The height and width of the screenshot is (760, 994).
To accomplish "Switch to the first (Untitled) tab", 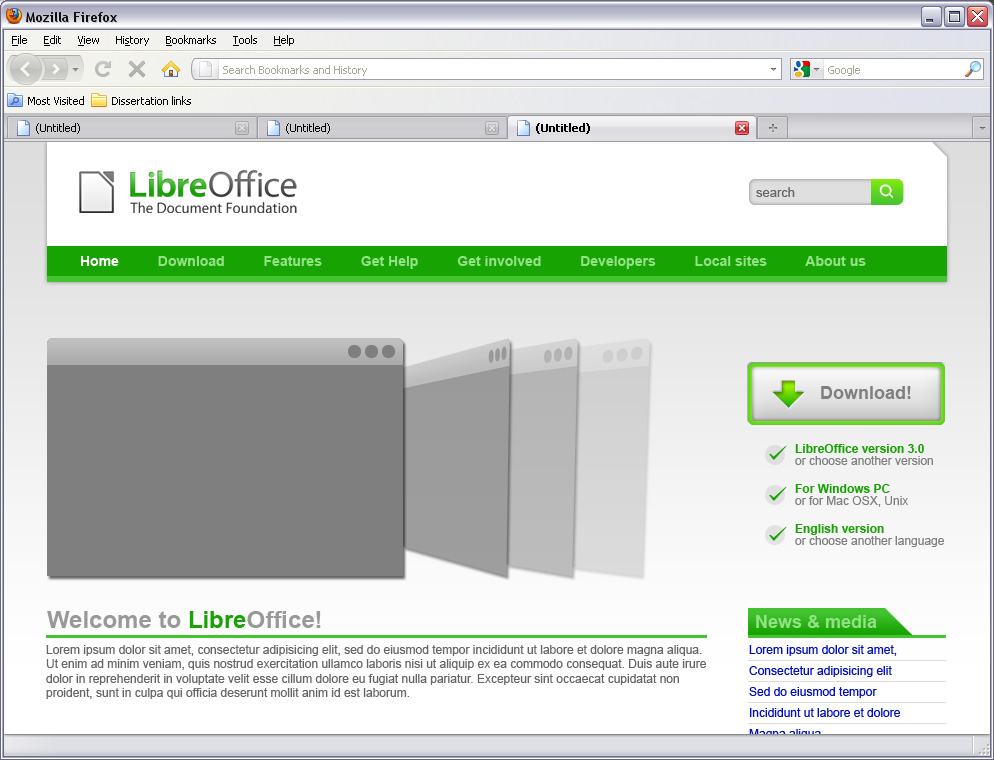I will coord(131,128).
